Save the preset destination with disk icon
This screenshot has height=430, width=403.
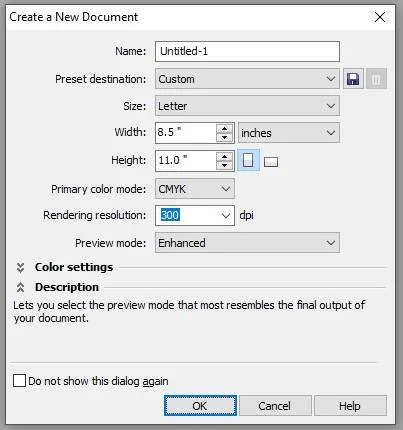click(x=353, y=79)
